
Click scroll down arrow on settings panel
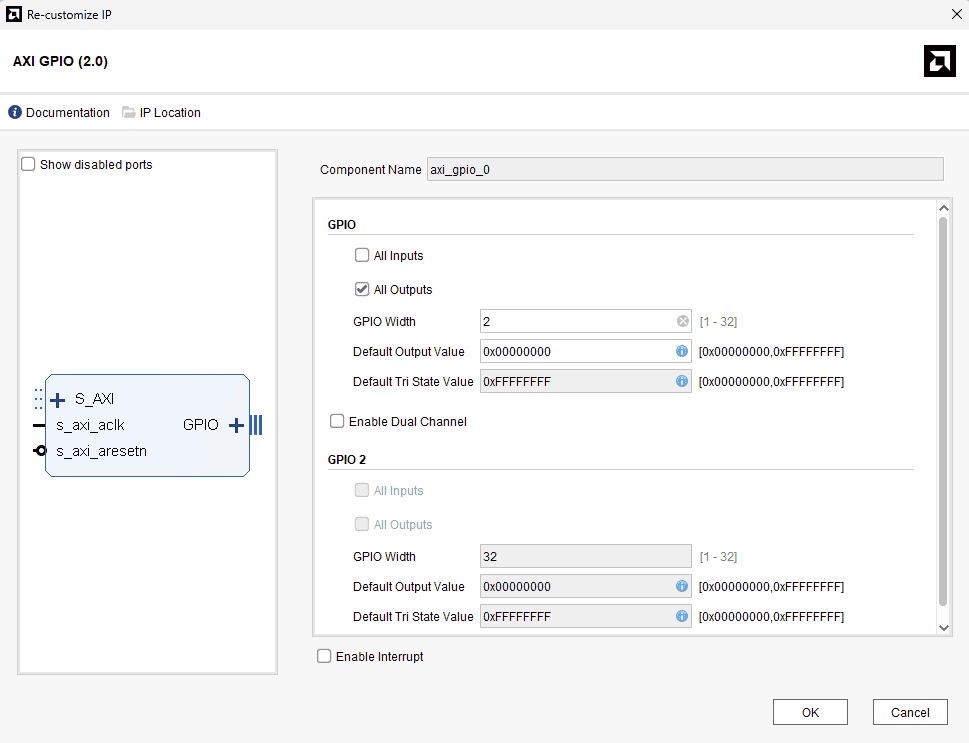pyautogui.click(x=943, y=627)
